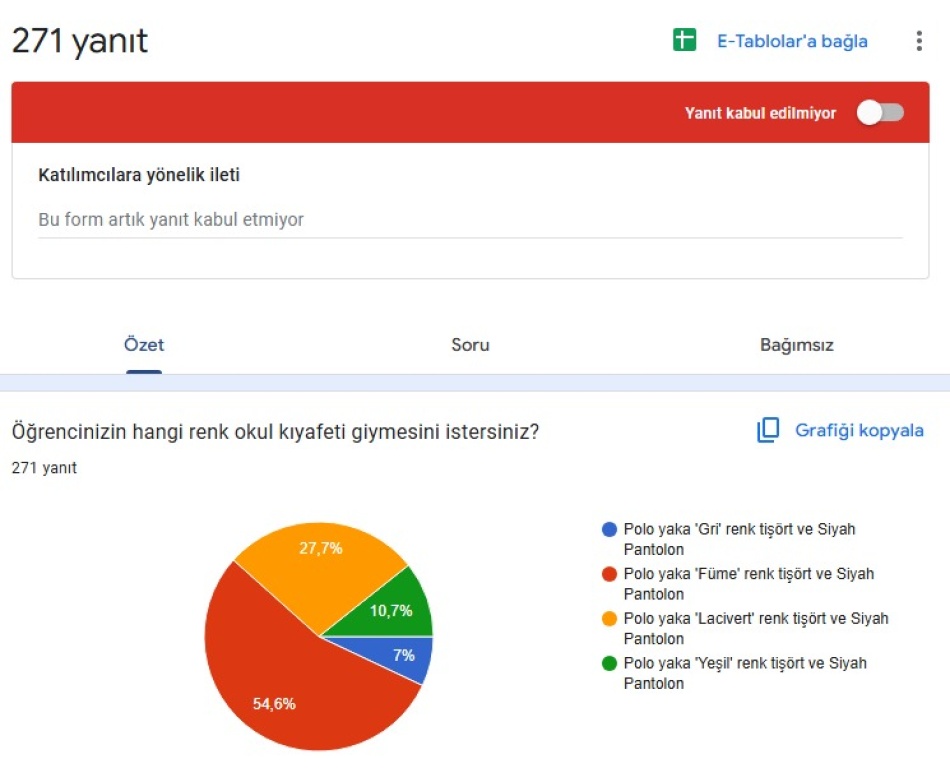Click the blue legend dot for 'Gri'
Viewport: 950px width, 768px height.
[609, 529]
